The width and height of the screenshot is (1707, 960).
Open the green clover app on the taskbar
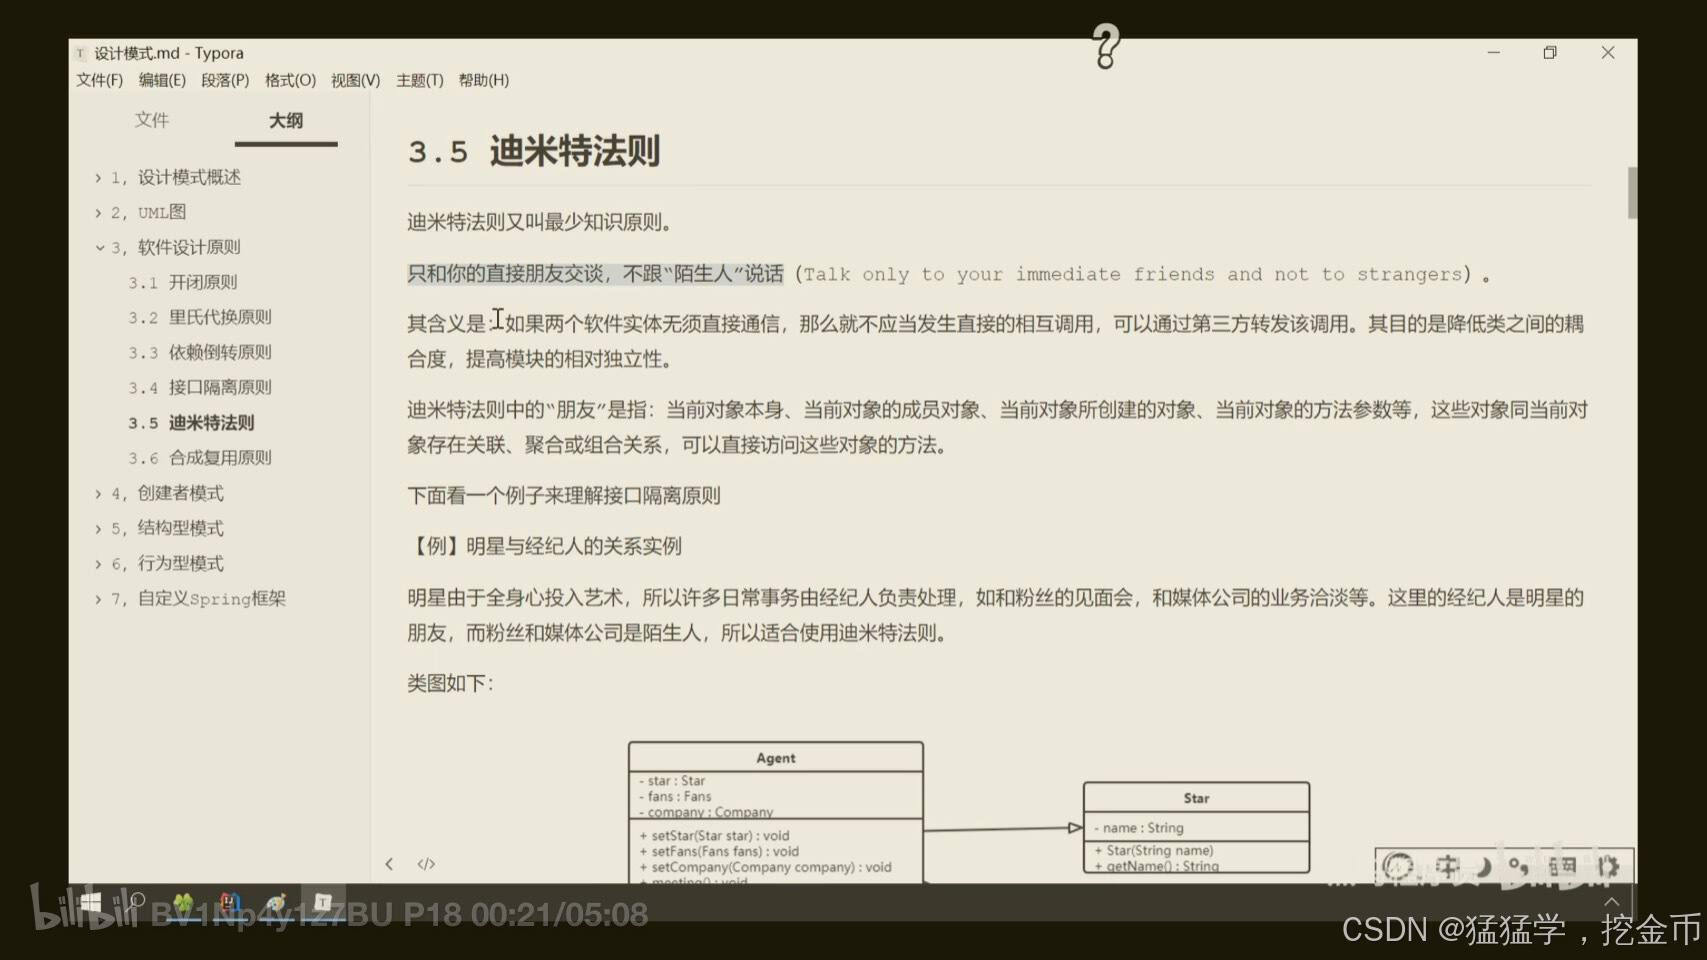click(183, 904)
